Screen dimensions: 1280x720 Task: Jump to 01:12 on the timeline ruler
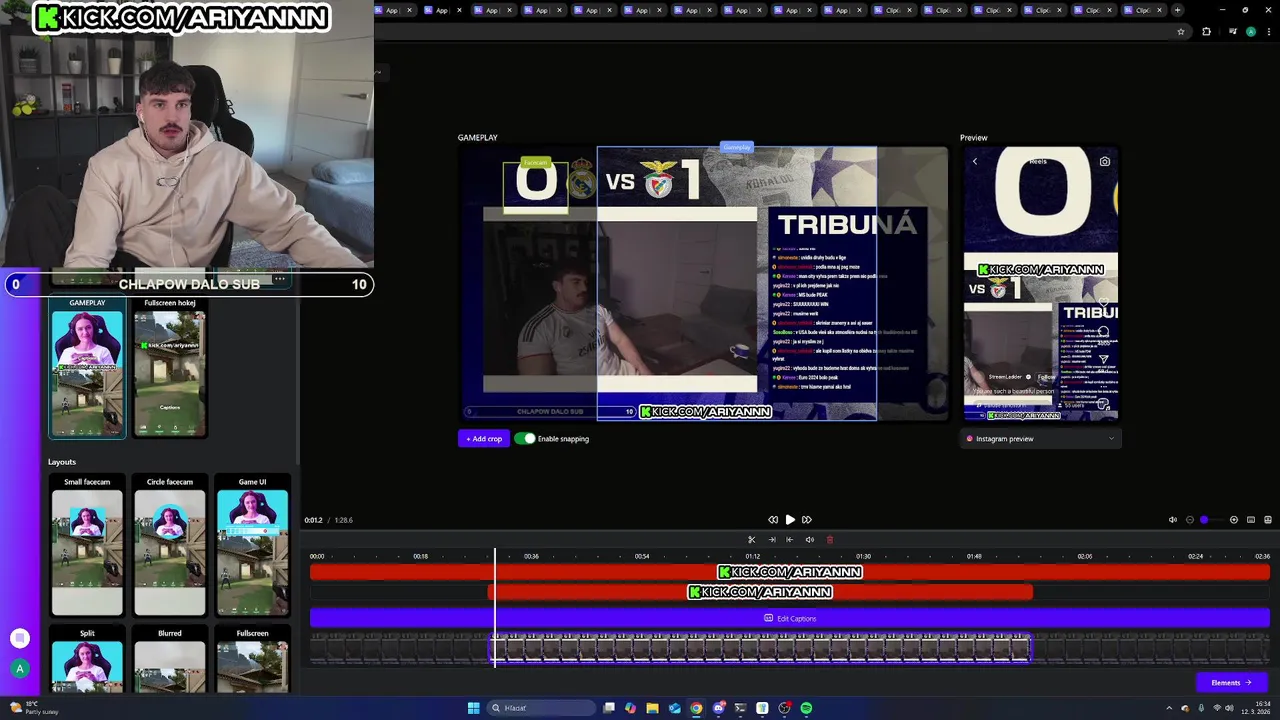click(752, 556)
